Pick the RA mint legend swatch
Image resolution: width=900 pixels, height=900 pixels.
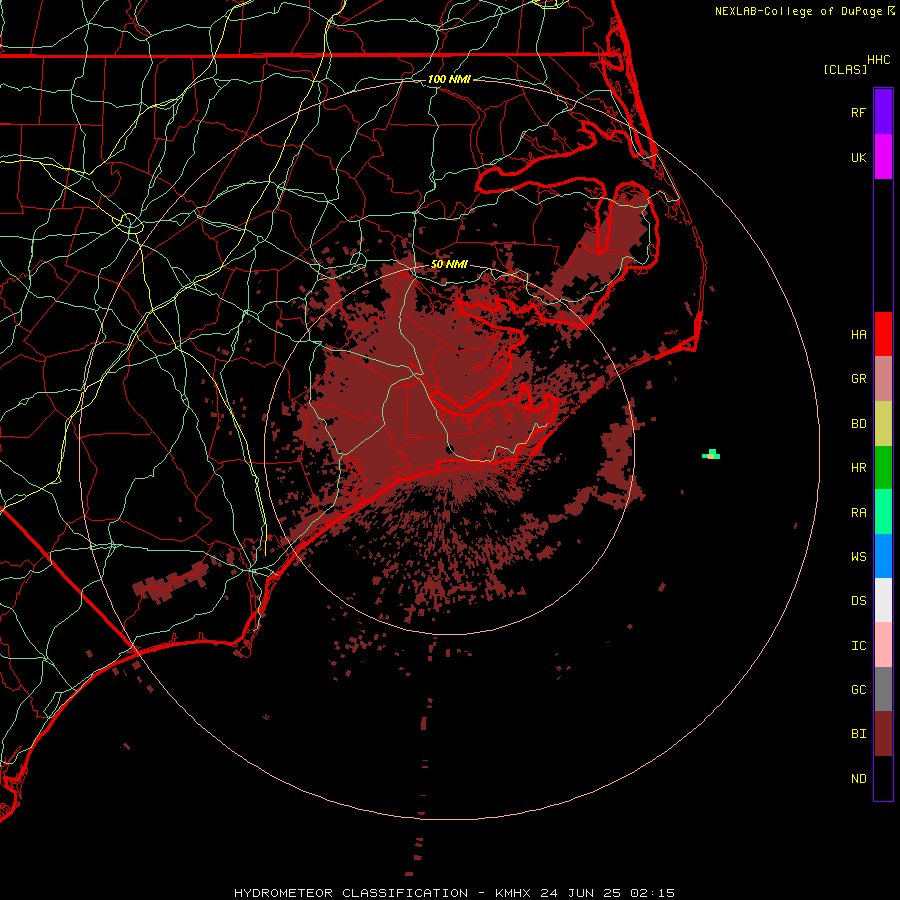coord(883,512)
